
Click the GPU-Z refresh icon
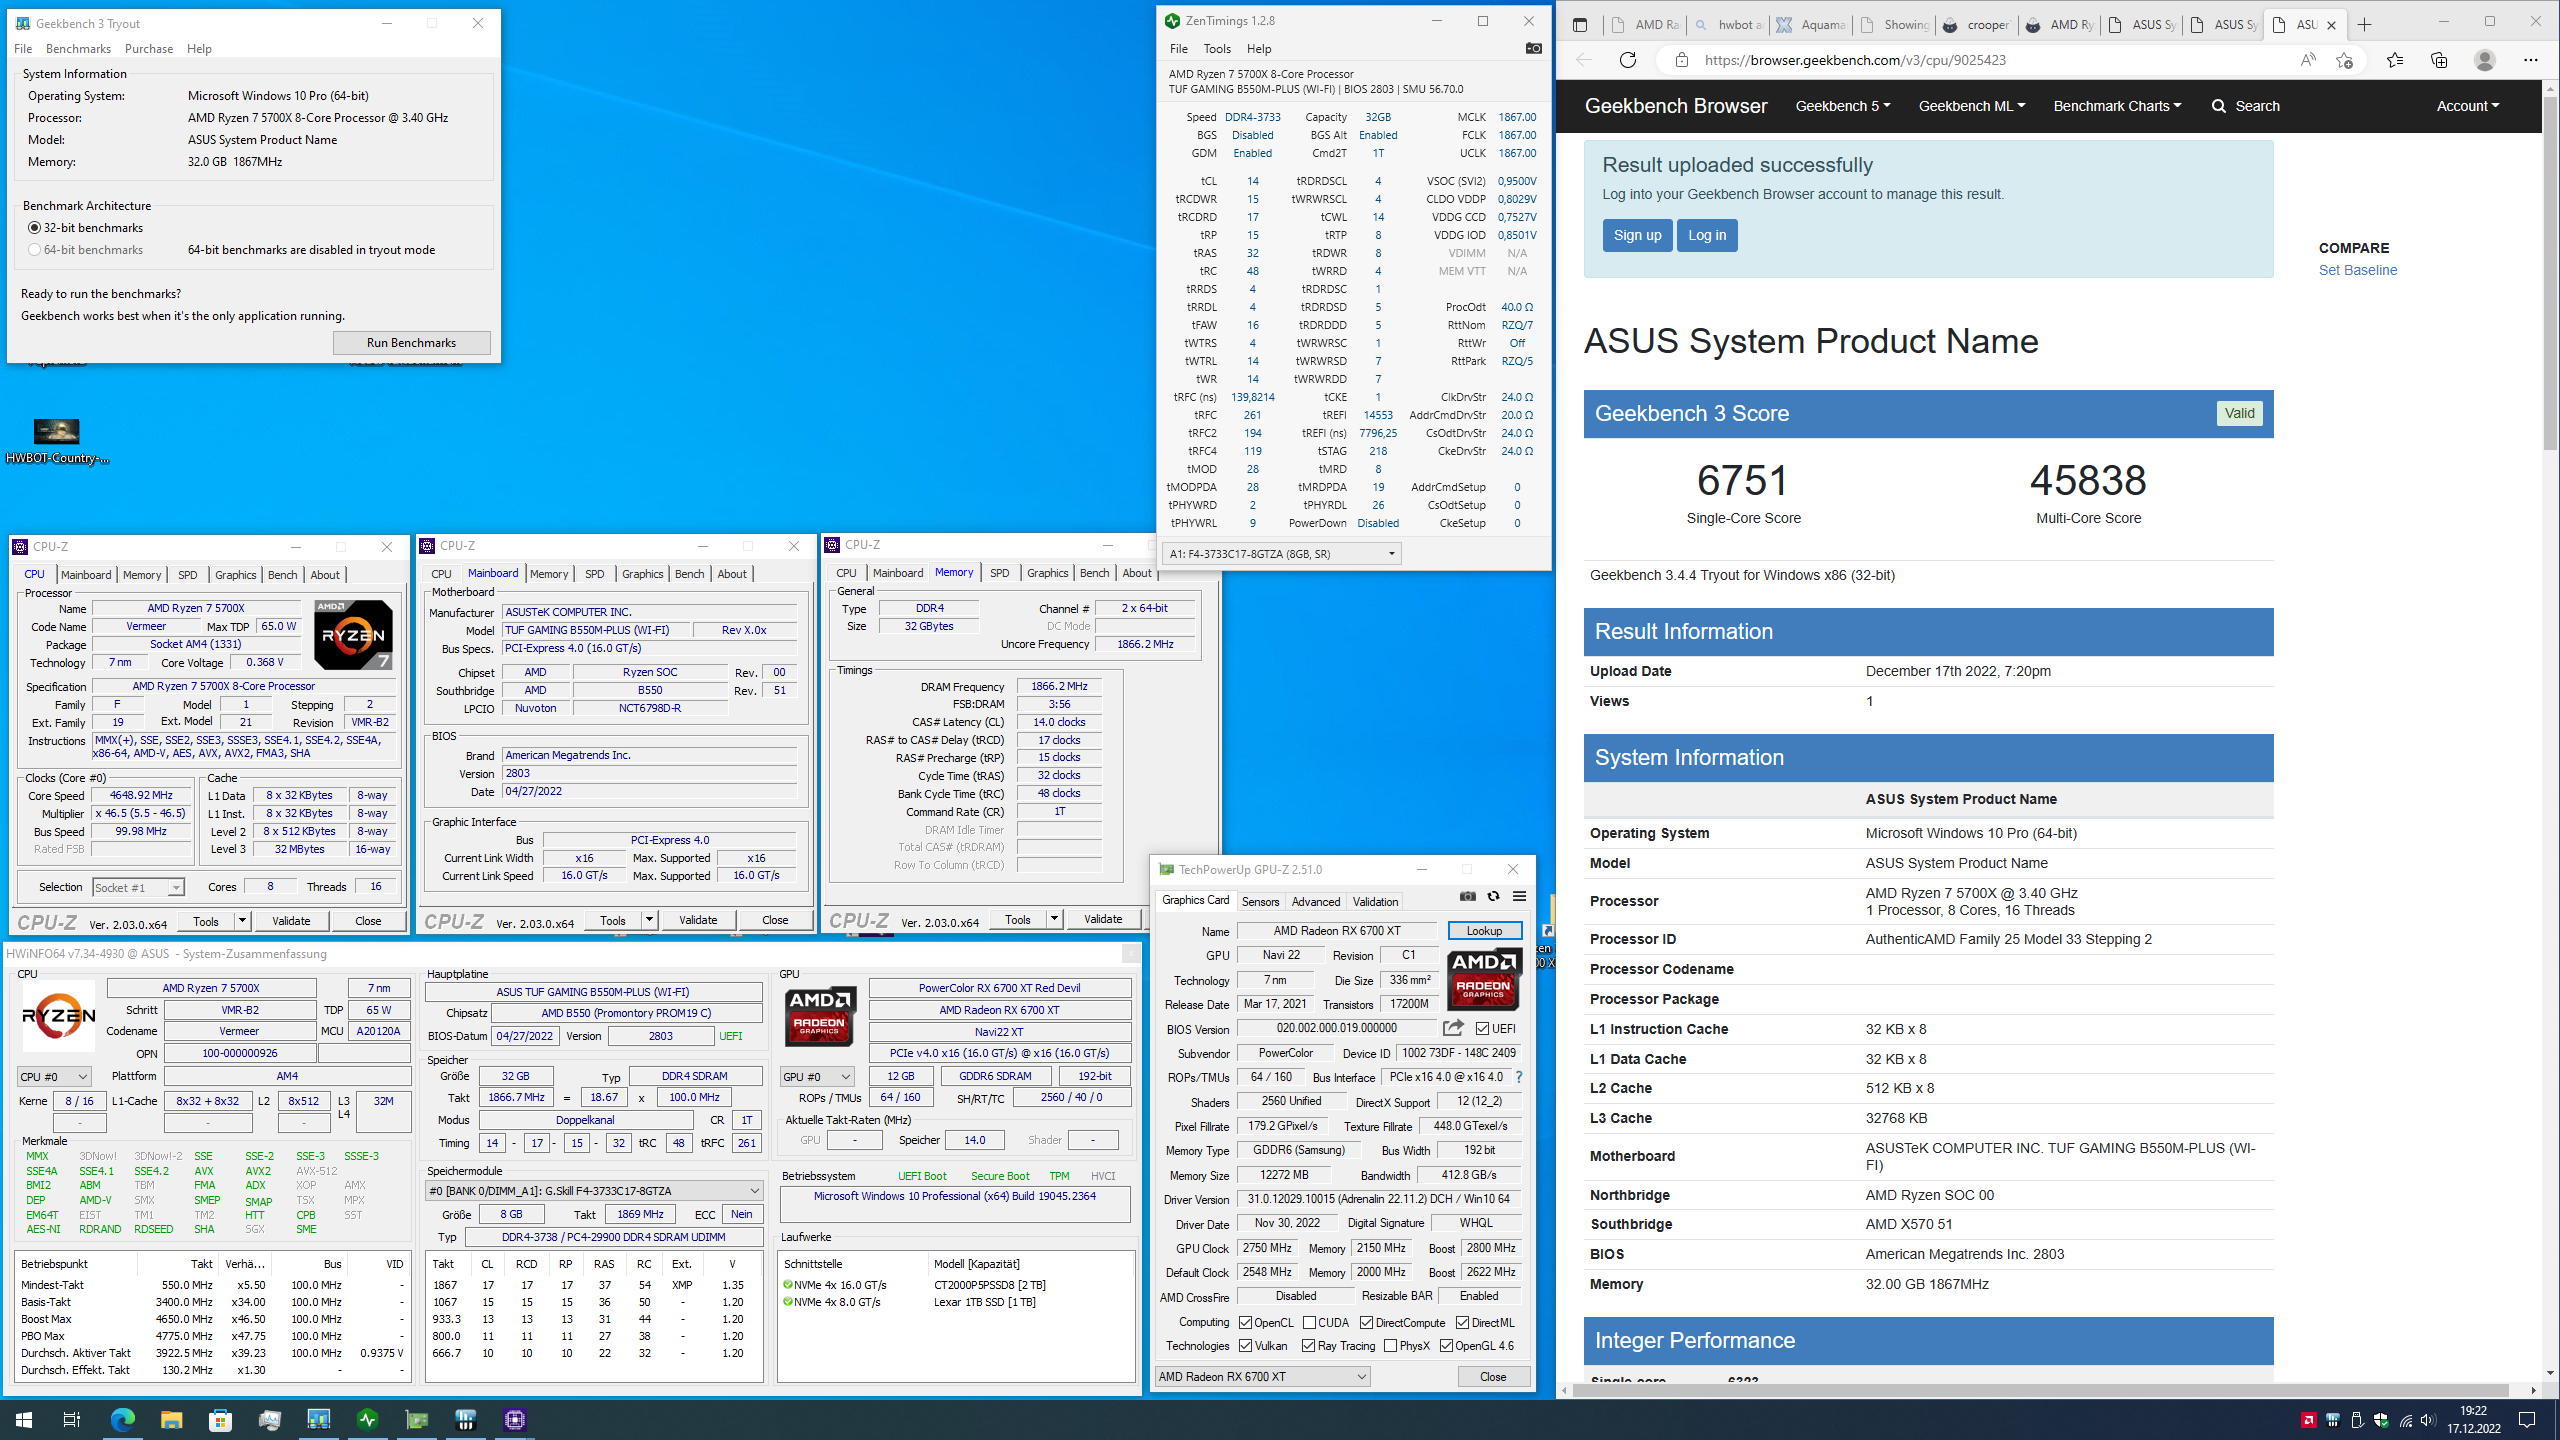tap(1493, 896)
